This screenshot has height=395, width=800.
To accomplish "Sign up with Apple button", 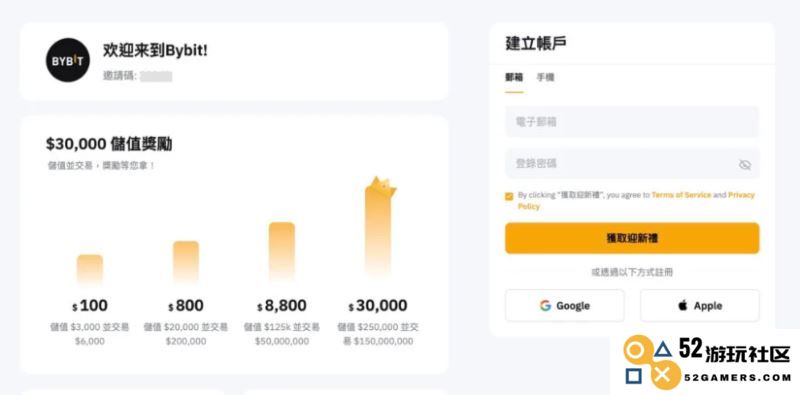I will pos(700,306).
